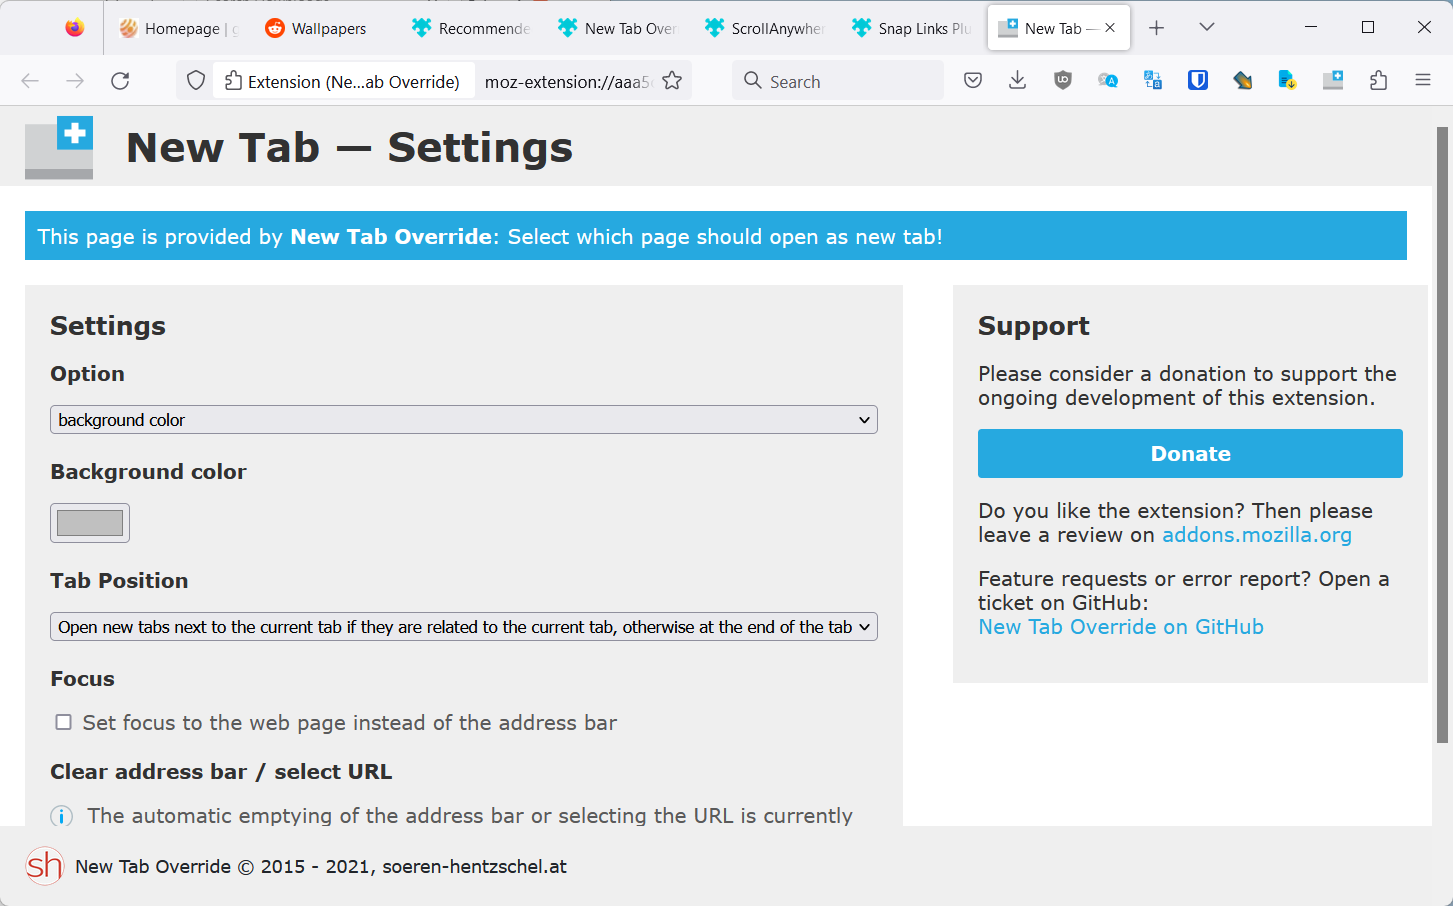The height and width of the screenshot is (906, 1453).
Task: Click the Donate button
Action: pos(1190,453)
